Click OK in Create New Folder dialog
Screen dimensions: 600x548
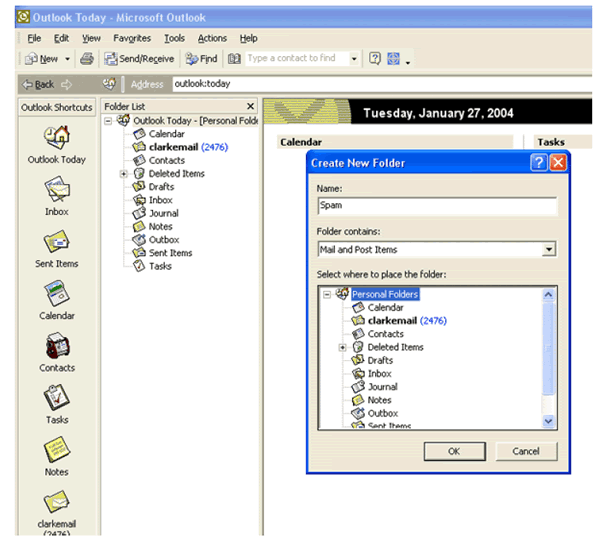click(455, 452)
